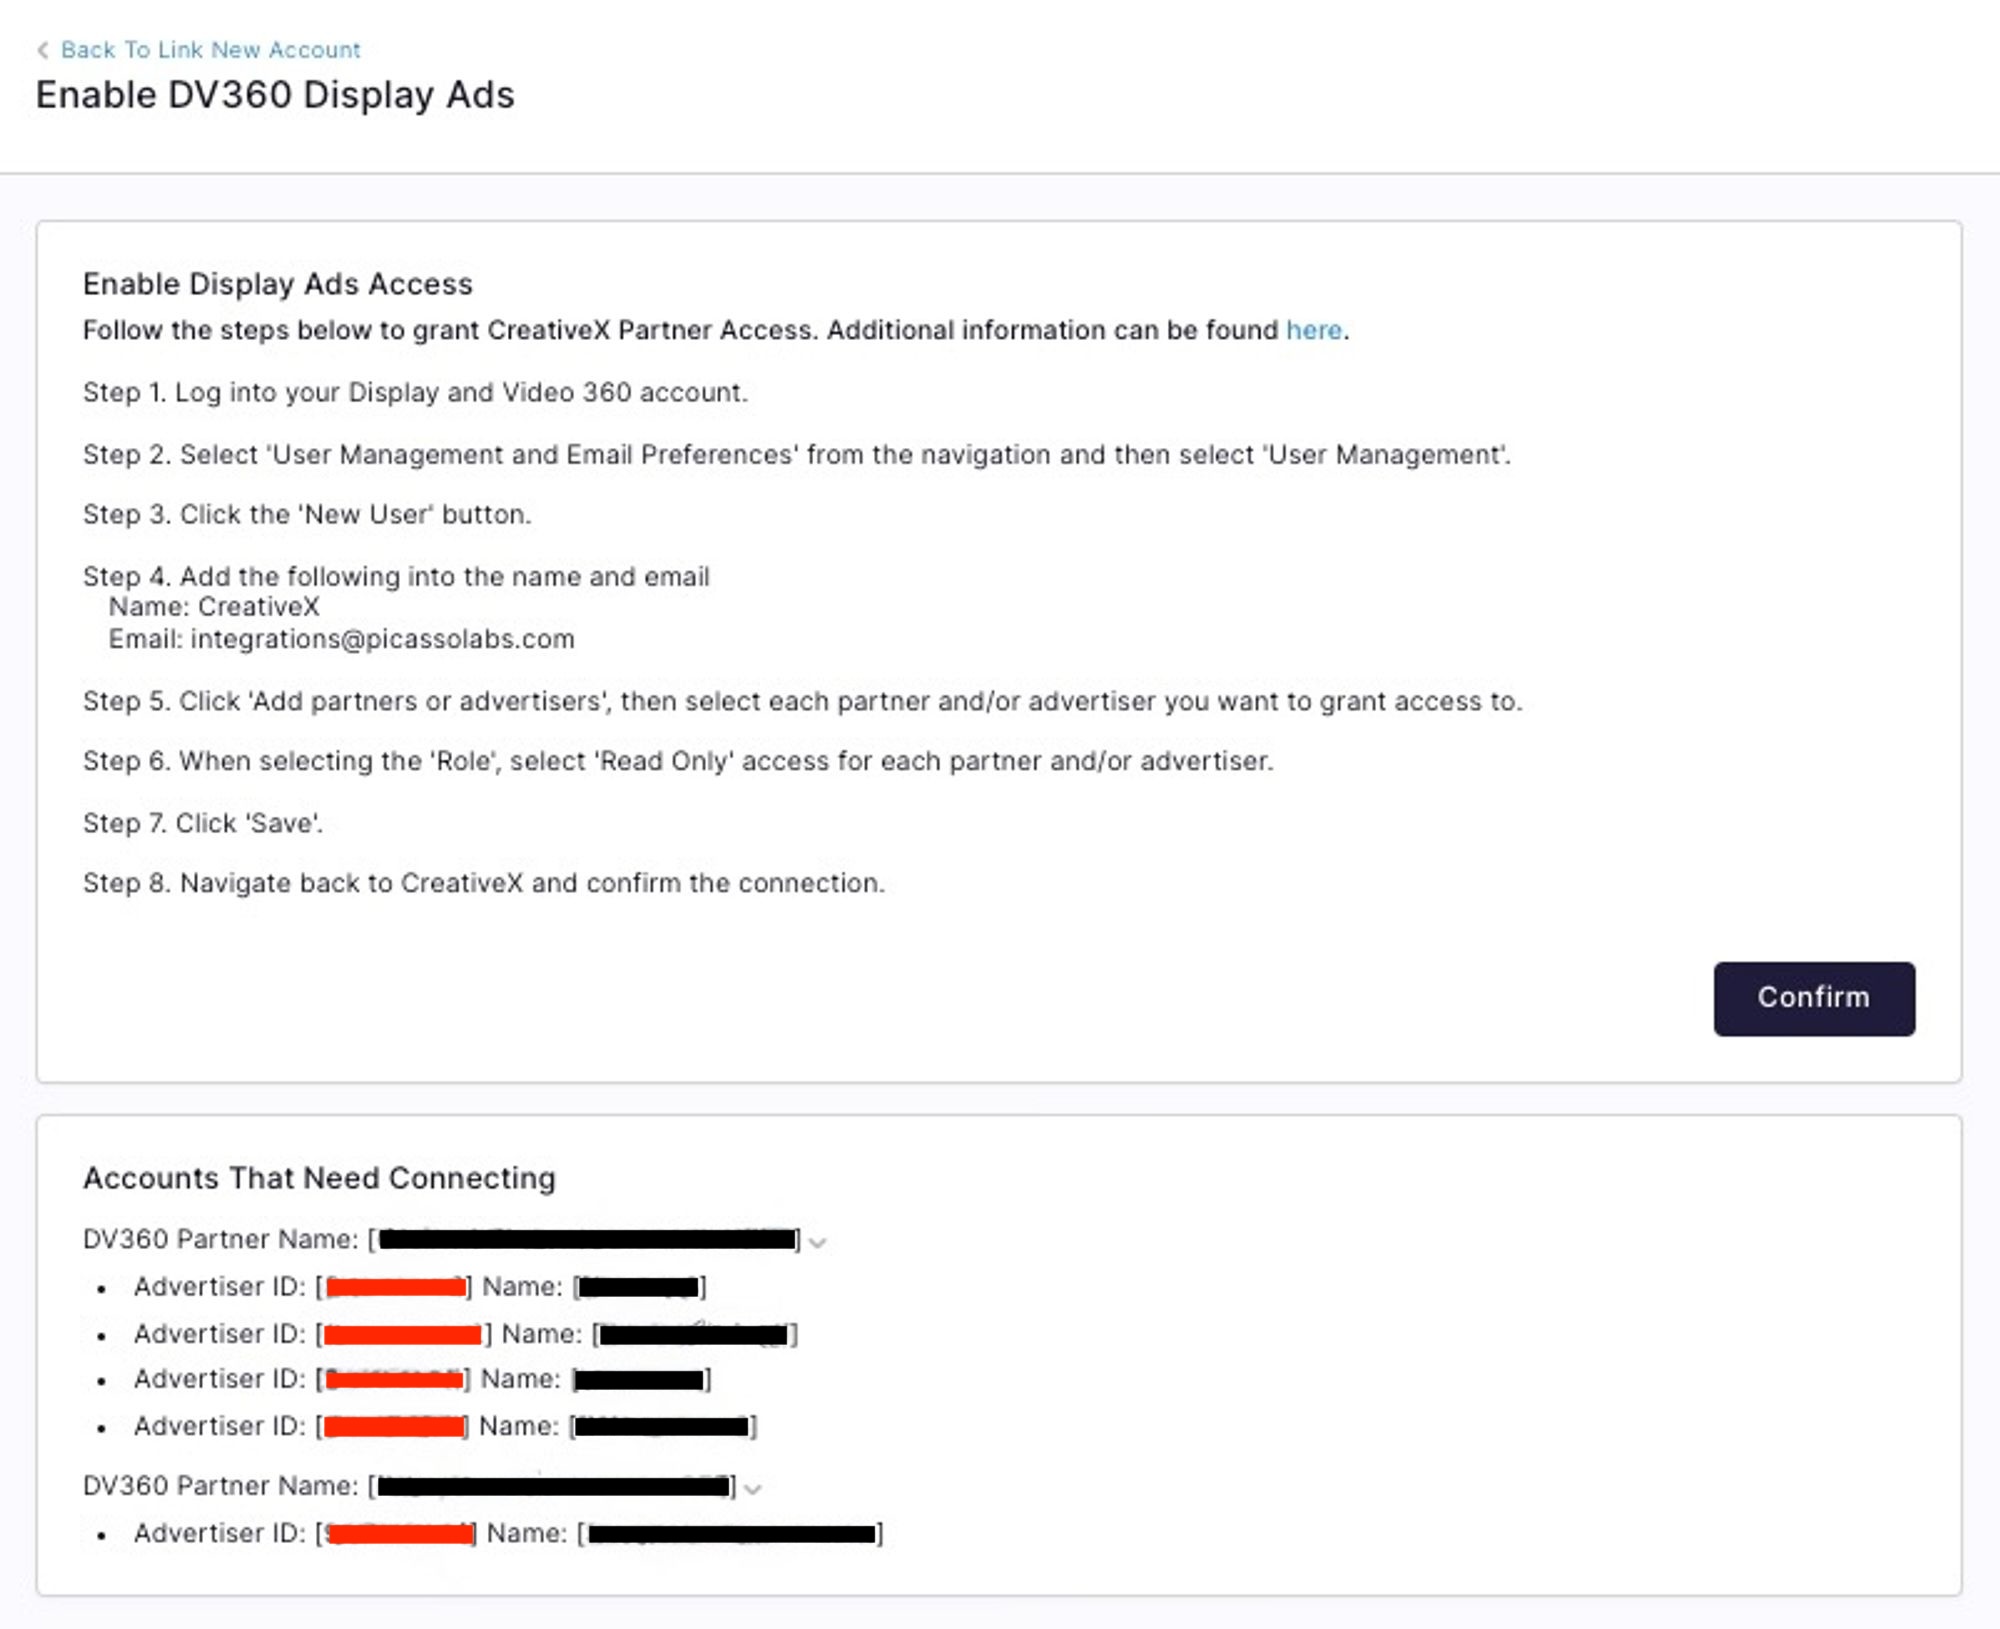Open the 'here' additional information link

(1313, 330)
